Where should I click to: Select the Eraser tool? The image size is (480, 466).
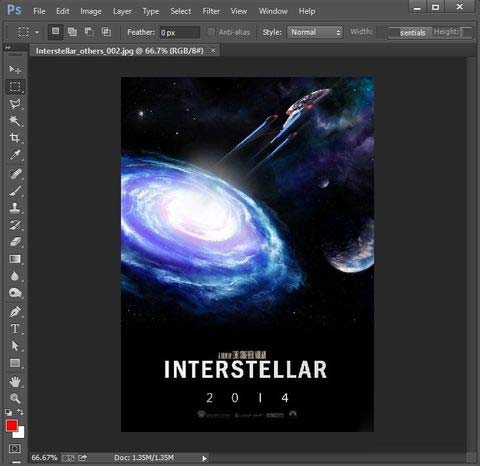[15, 242]
